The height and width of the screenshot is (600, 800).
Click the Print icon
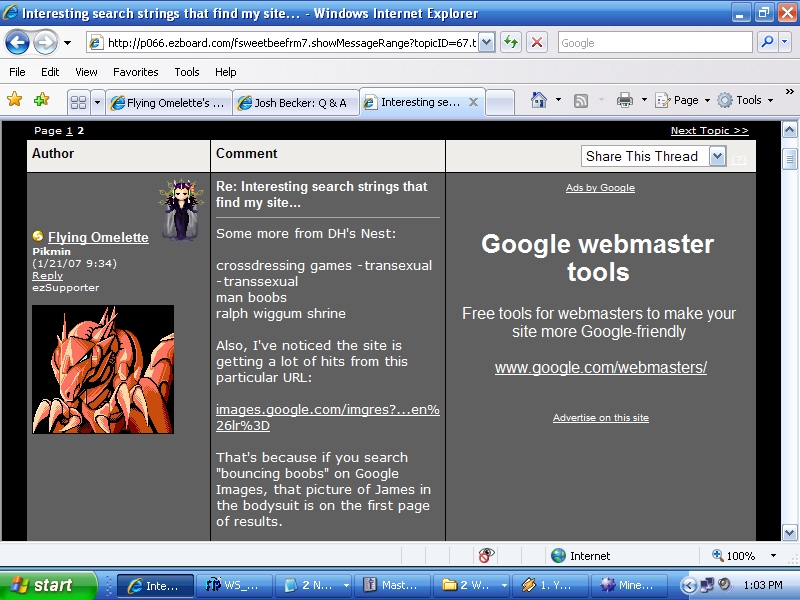[625, 100]
